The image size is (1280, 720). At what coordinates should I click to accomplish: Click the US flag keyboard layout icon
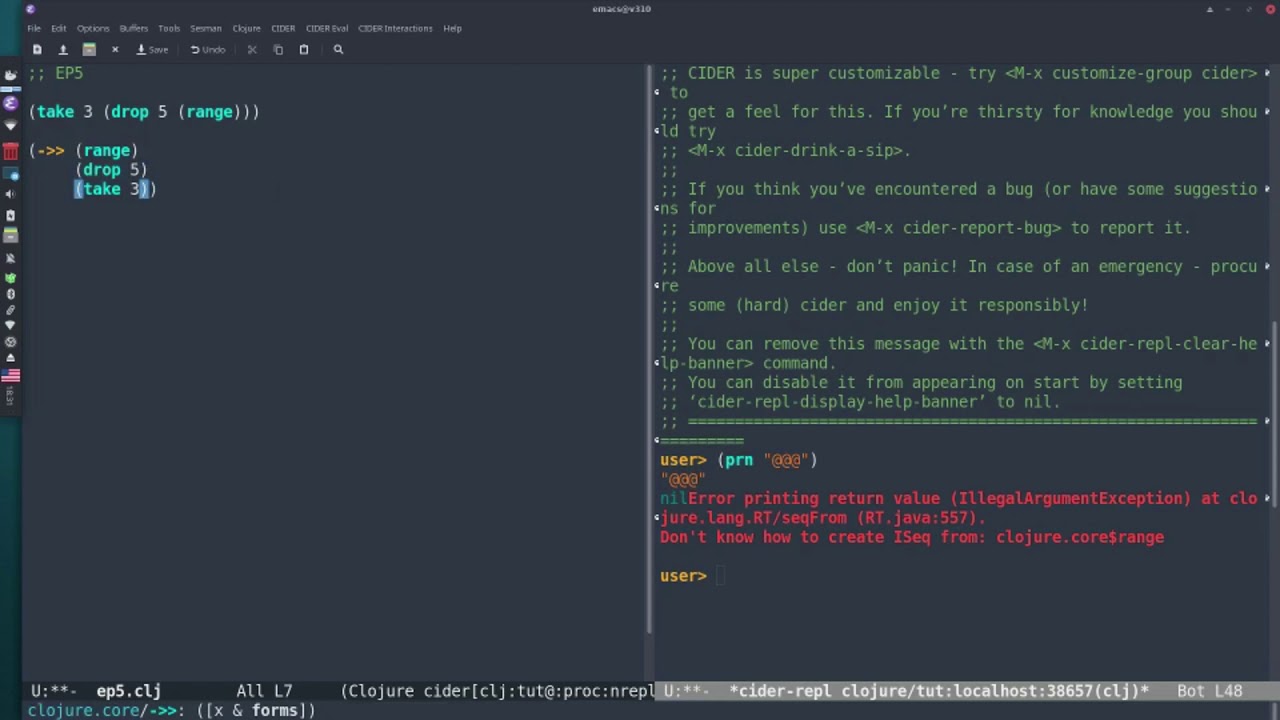click(x=11, y=375)
